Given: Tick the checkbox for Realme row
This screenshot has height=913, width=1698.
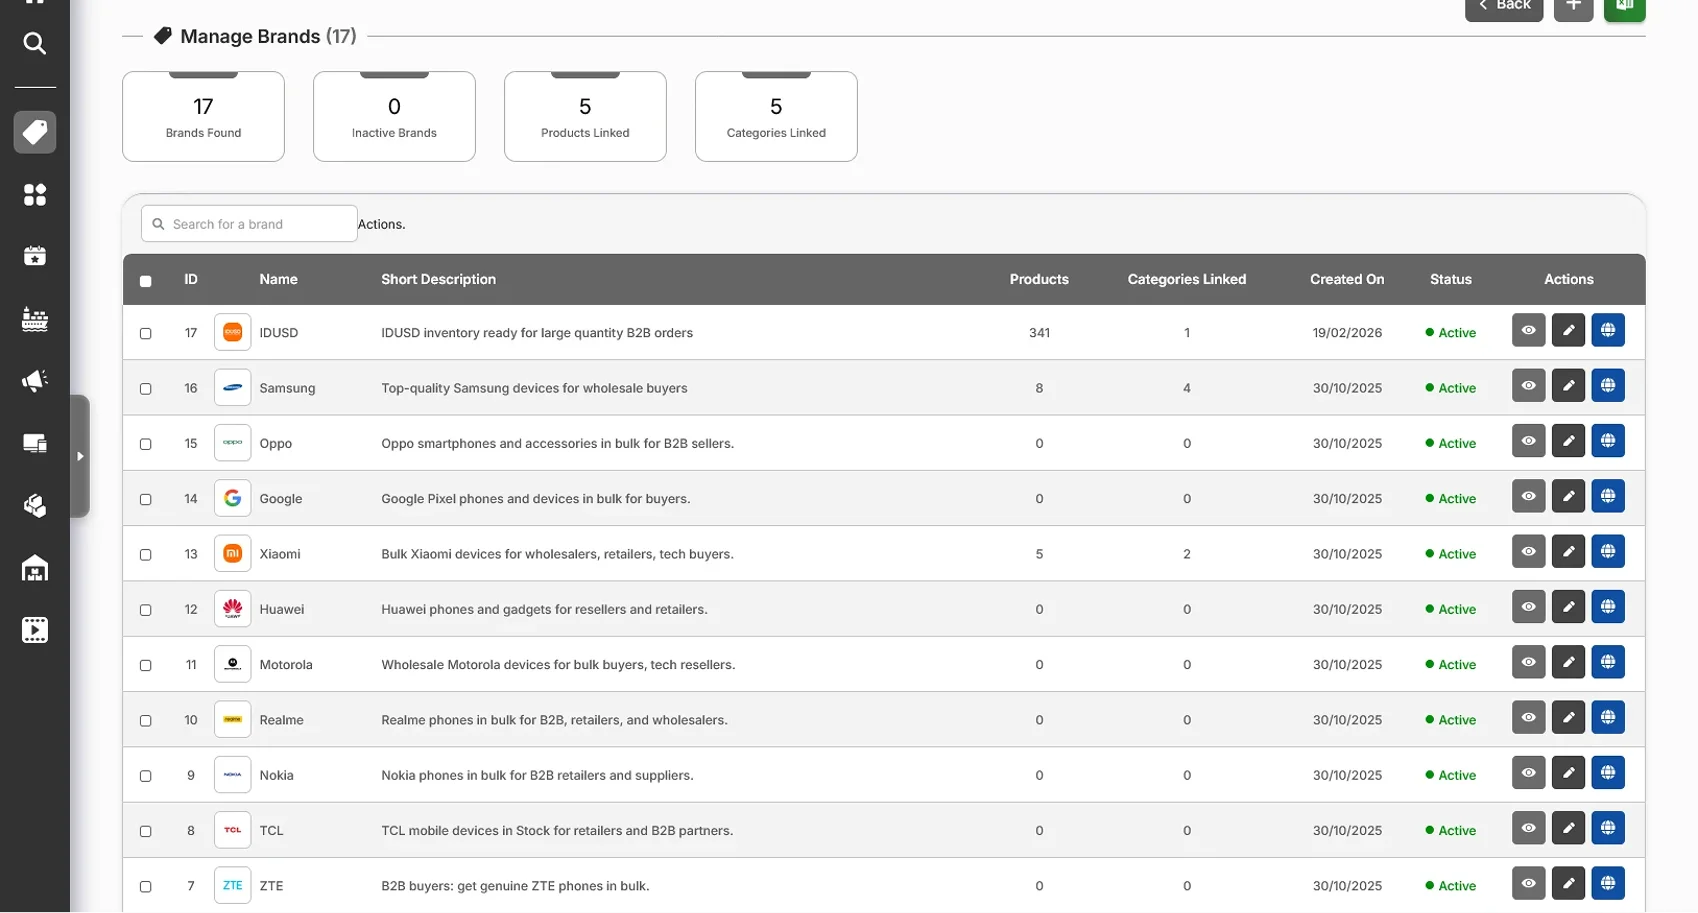Looking at the screenshot, I should pyautogui.click(x=146, y=720).
